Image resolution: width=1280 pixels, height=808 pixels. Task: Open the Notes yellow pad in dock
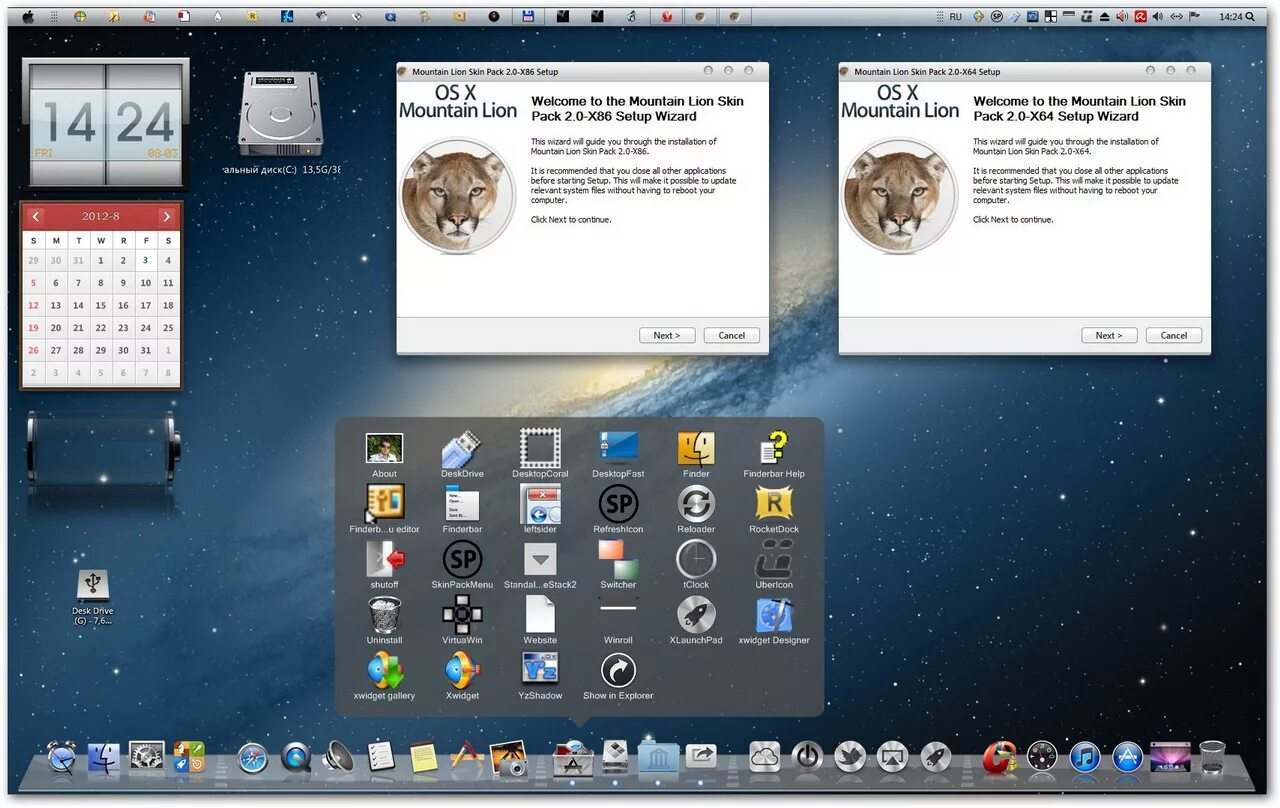[x=424, y=757]
